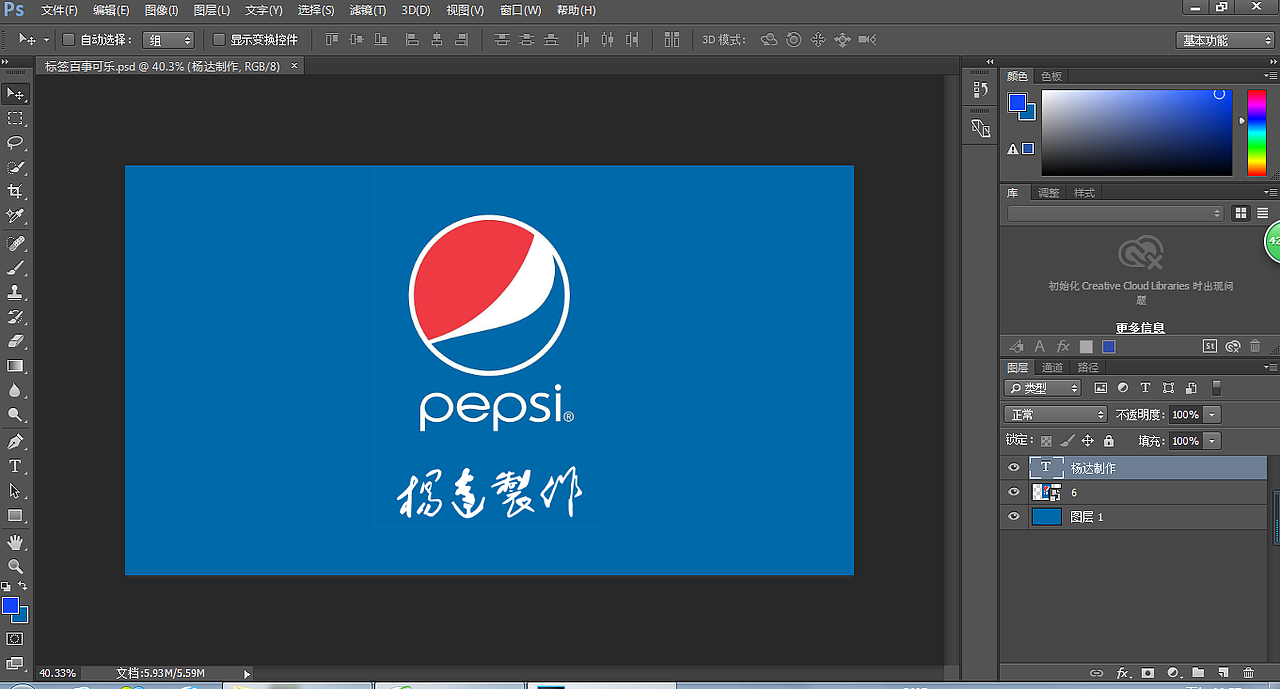Open status bar info arrow

(247, 674)
